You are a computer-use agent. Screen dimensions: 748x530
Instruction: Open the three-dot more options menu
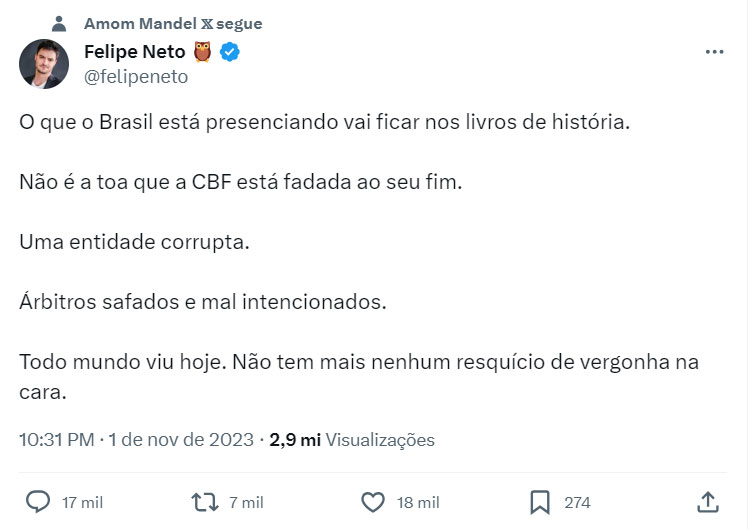(714, 52)
